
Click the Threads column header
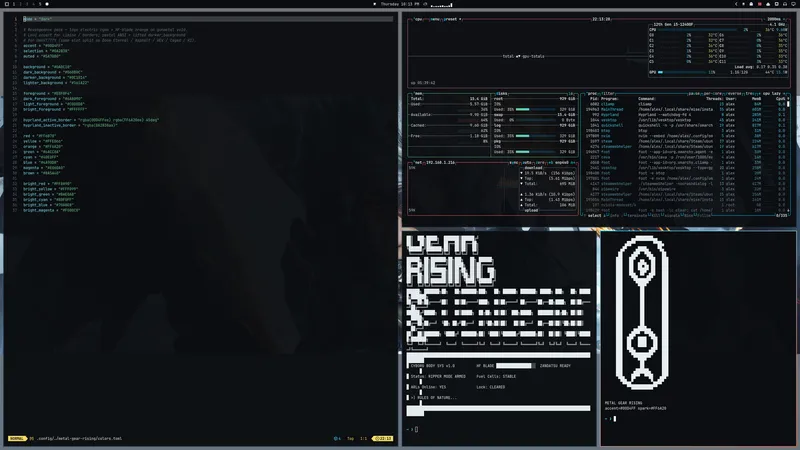[714, 99]
